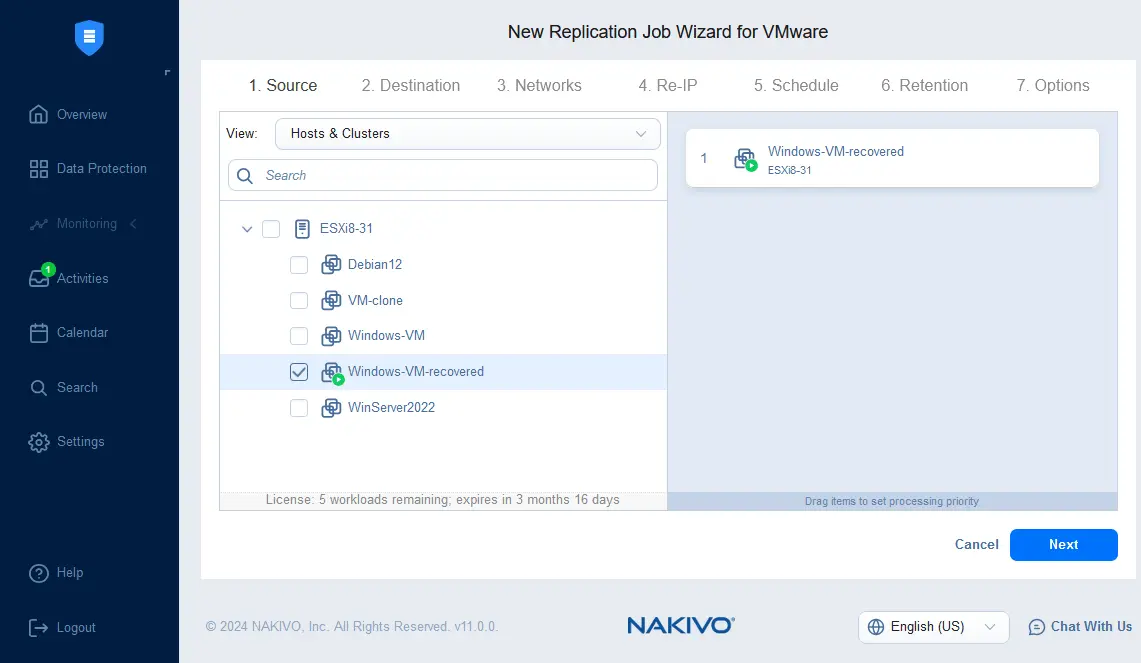Go to the 4. Re-IP step
The width and height of the screenshot is (1141, 663).
[667, 85]
